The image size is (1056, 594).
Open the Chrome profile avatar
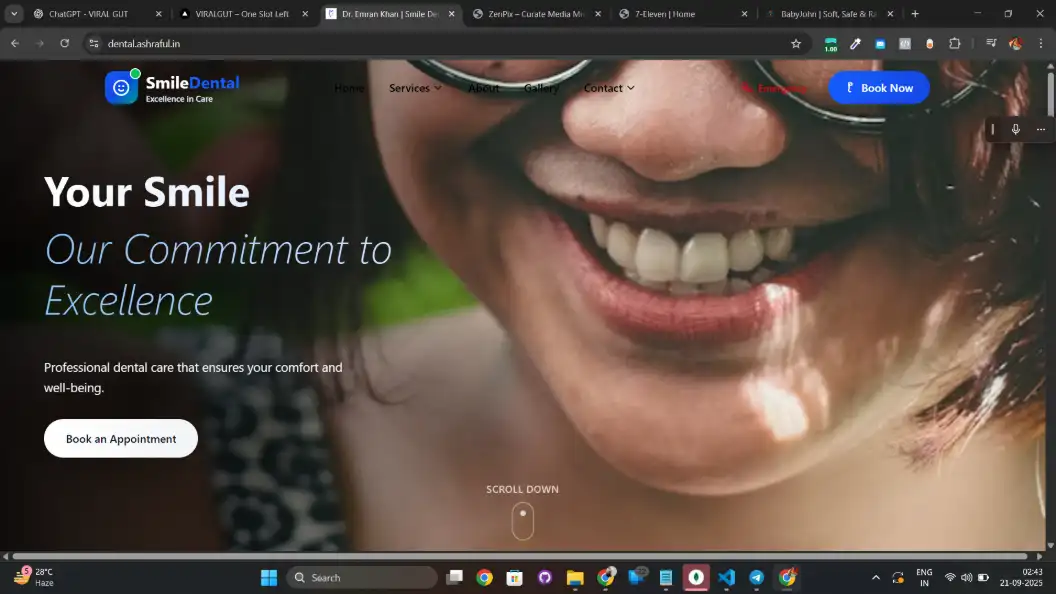point(1016,44)
